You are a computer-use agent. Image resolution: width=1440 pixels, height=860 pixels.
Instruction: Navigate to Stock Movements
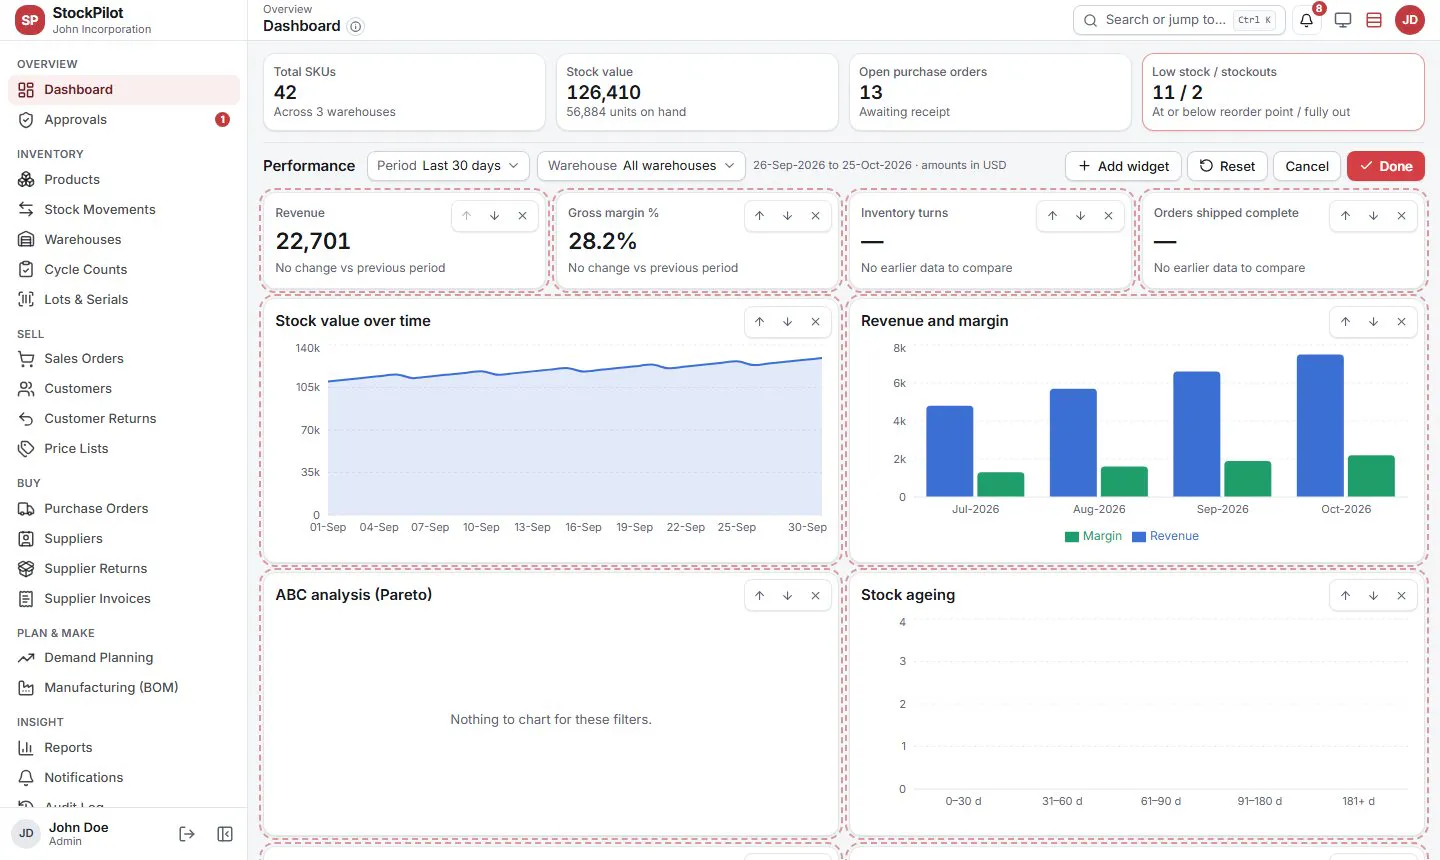click(124, 210)
